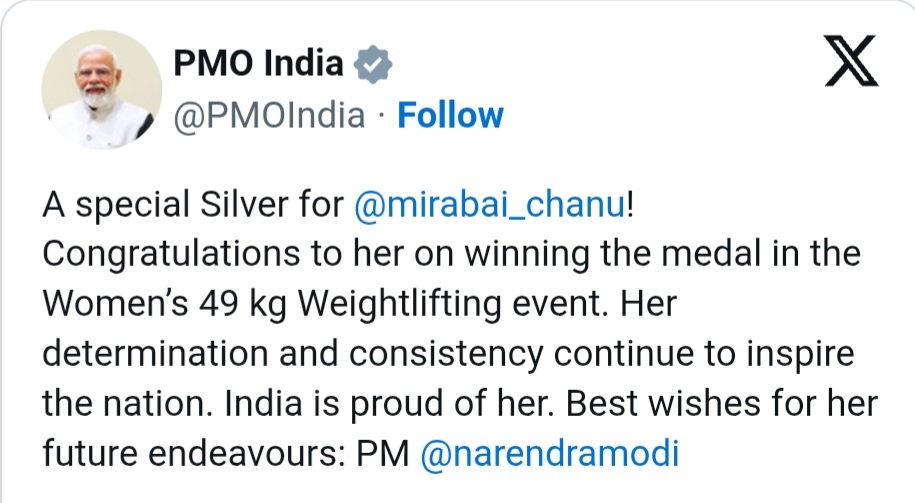Follow the PMO India account
The height and width of the screenshot is (503, 915).
coord(450,115)
